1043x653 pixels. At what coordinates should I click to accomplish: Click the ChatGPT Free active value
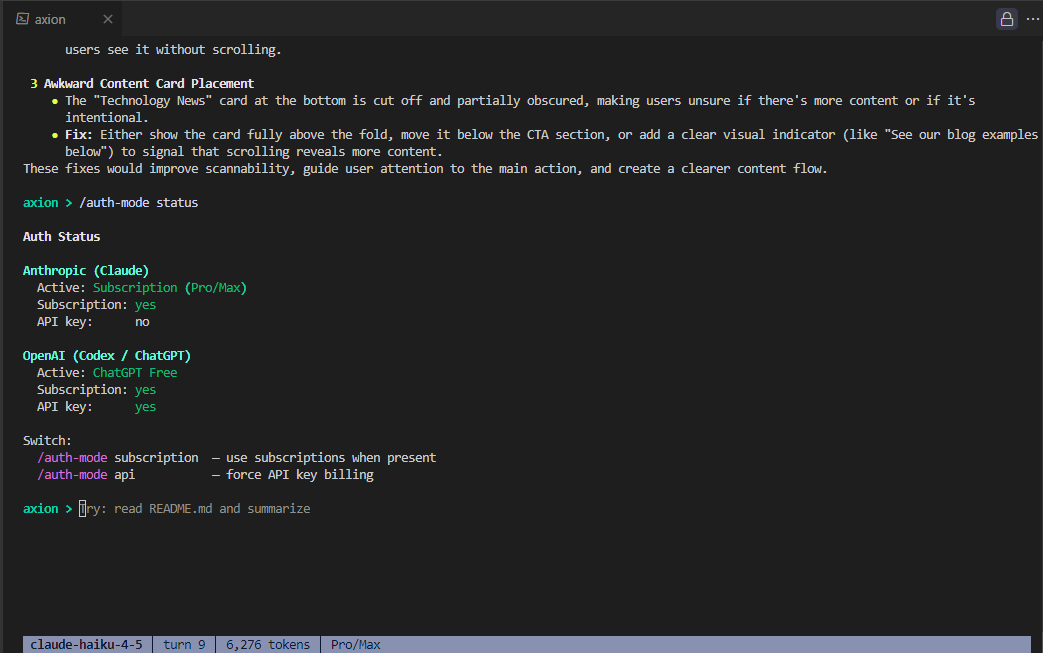click(x=135, y=373)
